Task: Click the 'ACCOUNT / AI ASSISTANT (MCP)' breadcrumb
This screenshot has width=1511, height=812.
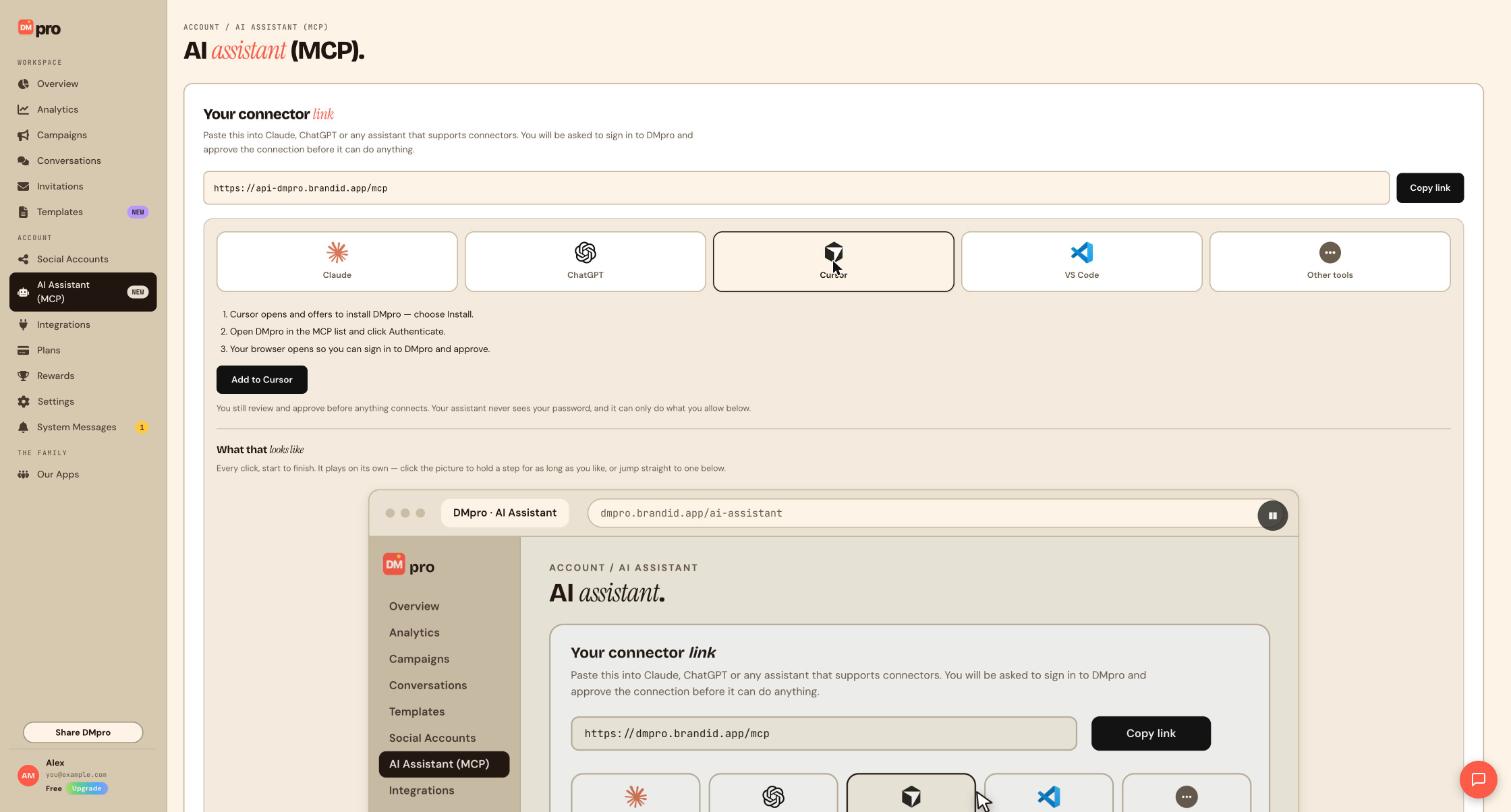Action: tap(256, 27)
